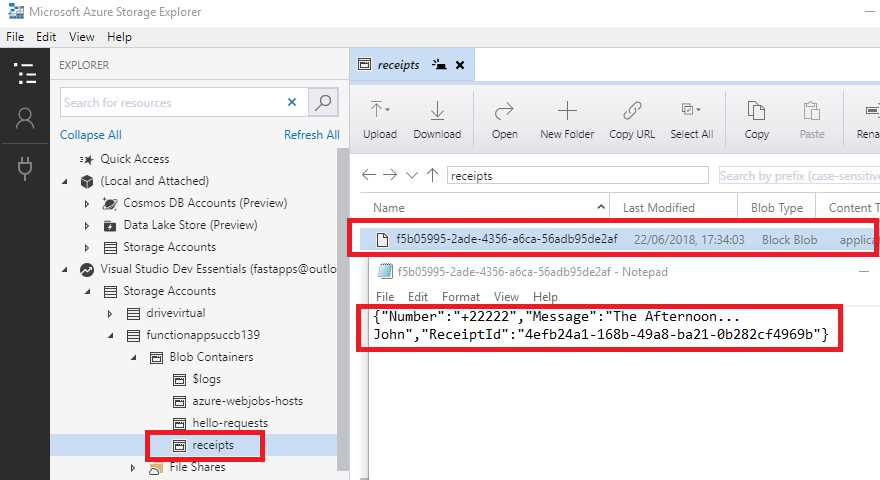The height and width of the screenshot is (480, 880).
Task: Click the Refresh All link
Action: click(x=311, y=135)
